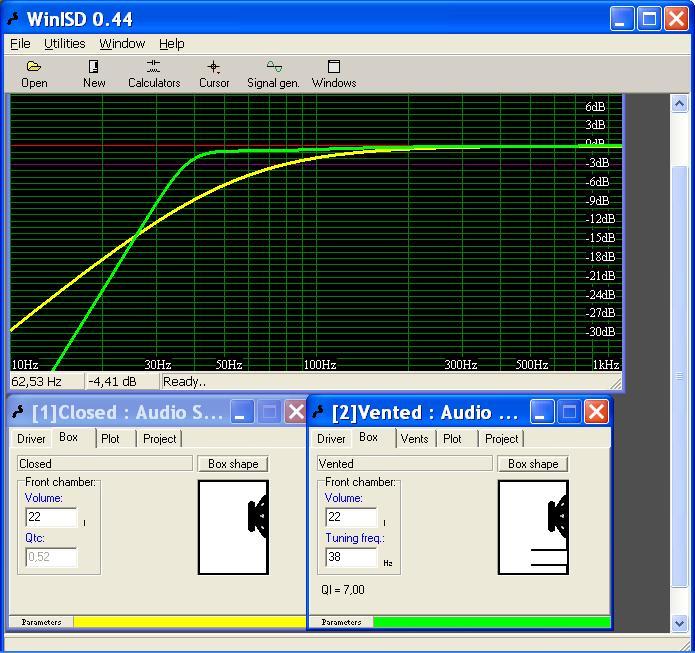695x653 pixels.
Task: Minimize the main WinISD window
Action: coord(621,19)
